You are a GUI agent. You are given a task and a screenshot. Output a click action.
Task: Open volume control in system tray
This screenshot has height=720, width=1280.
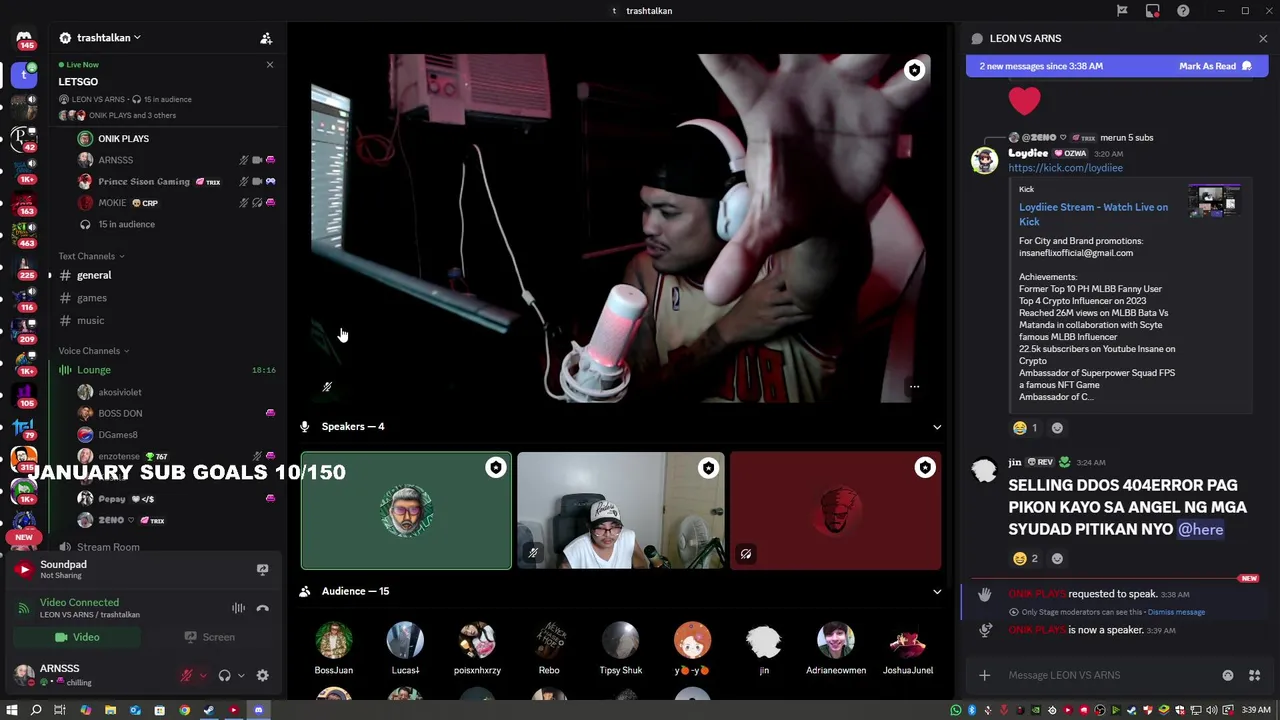tap(1212, 710)
